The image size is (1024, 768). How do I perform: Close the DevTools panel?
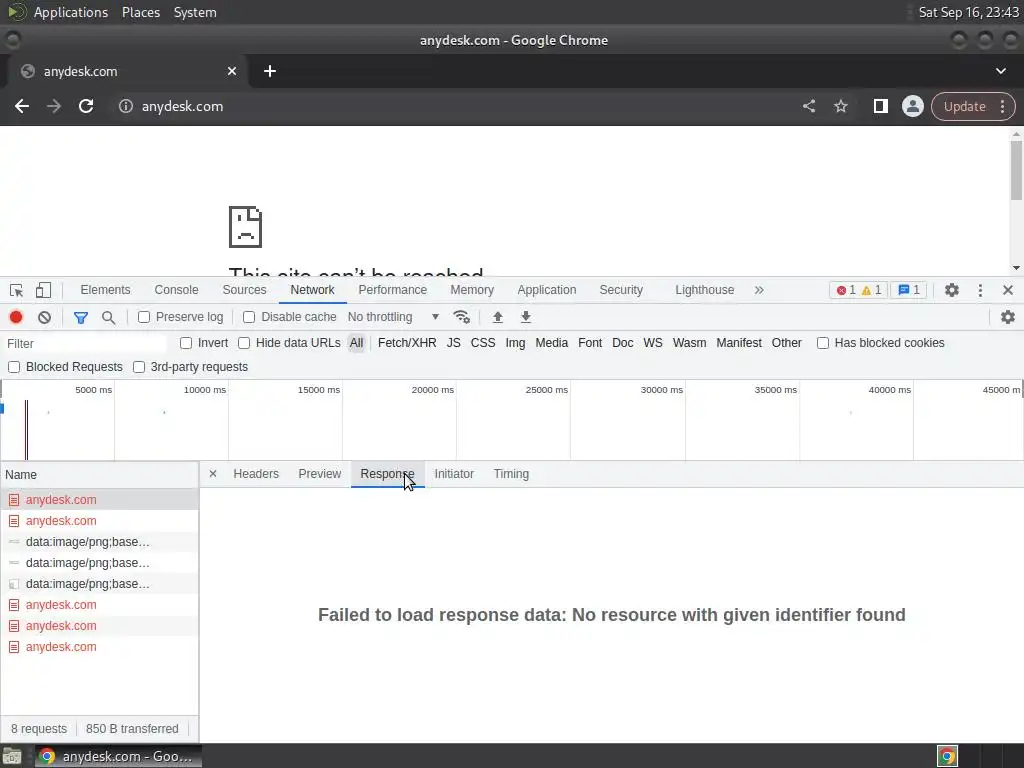1008,290
